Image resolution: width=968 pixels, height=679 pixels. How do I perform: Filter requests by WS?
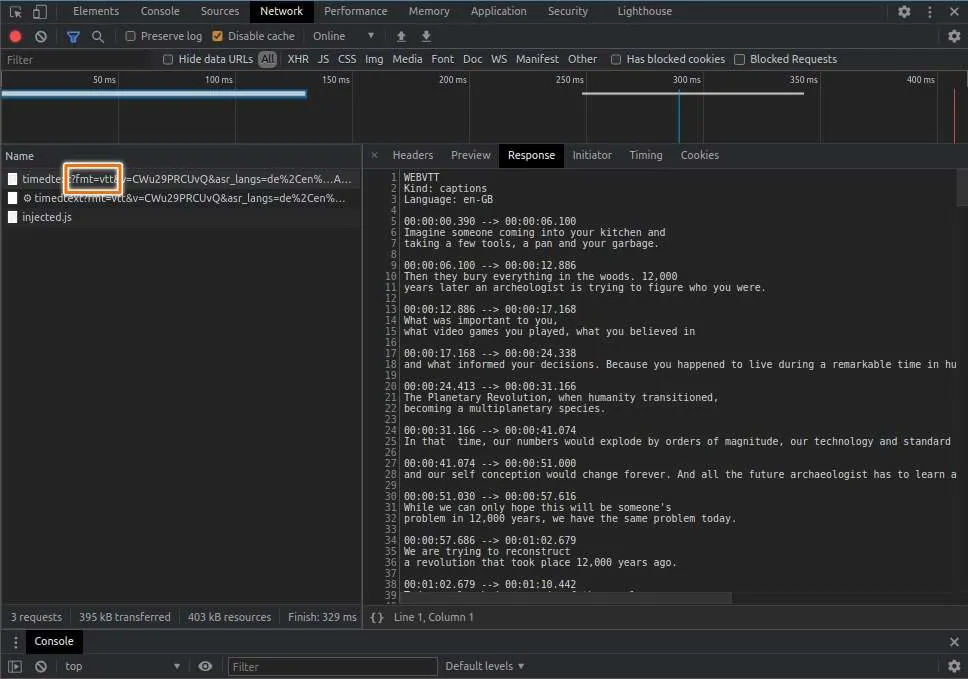(x=499, y=59)
